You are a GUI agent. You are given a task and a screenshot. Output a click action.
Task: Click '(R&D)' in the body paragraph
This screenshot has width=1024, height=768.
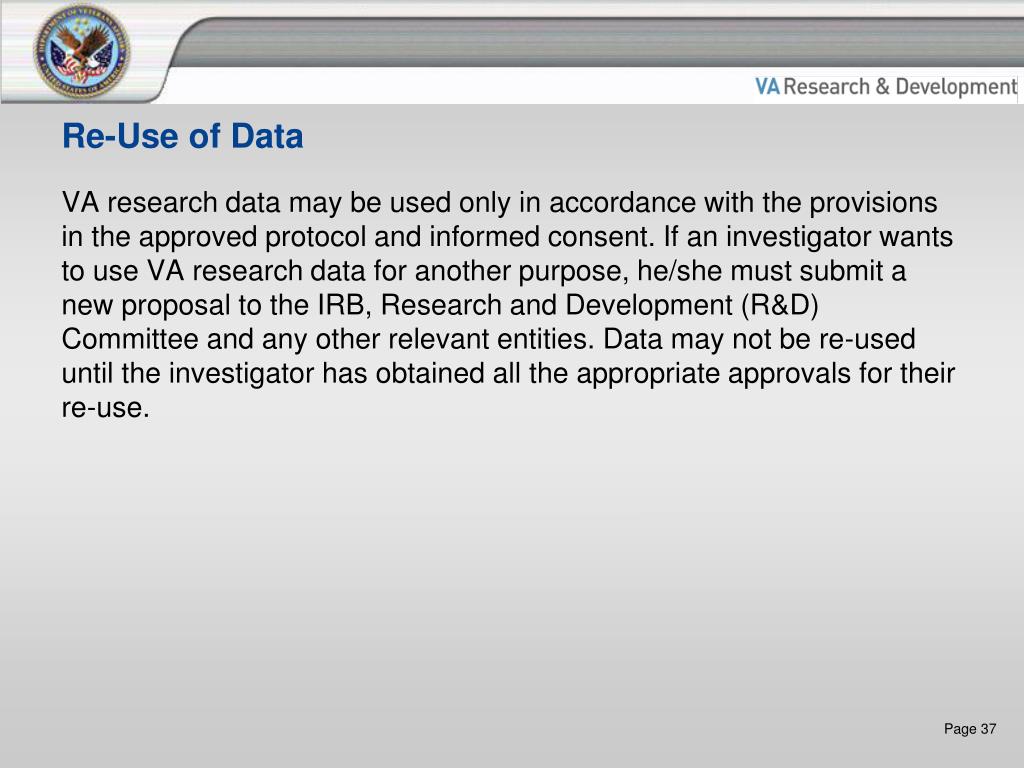(x=780, y=305)
